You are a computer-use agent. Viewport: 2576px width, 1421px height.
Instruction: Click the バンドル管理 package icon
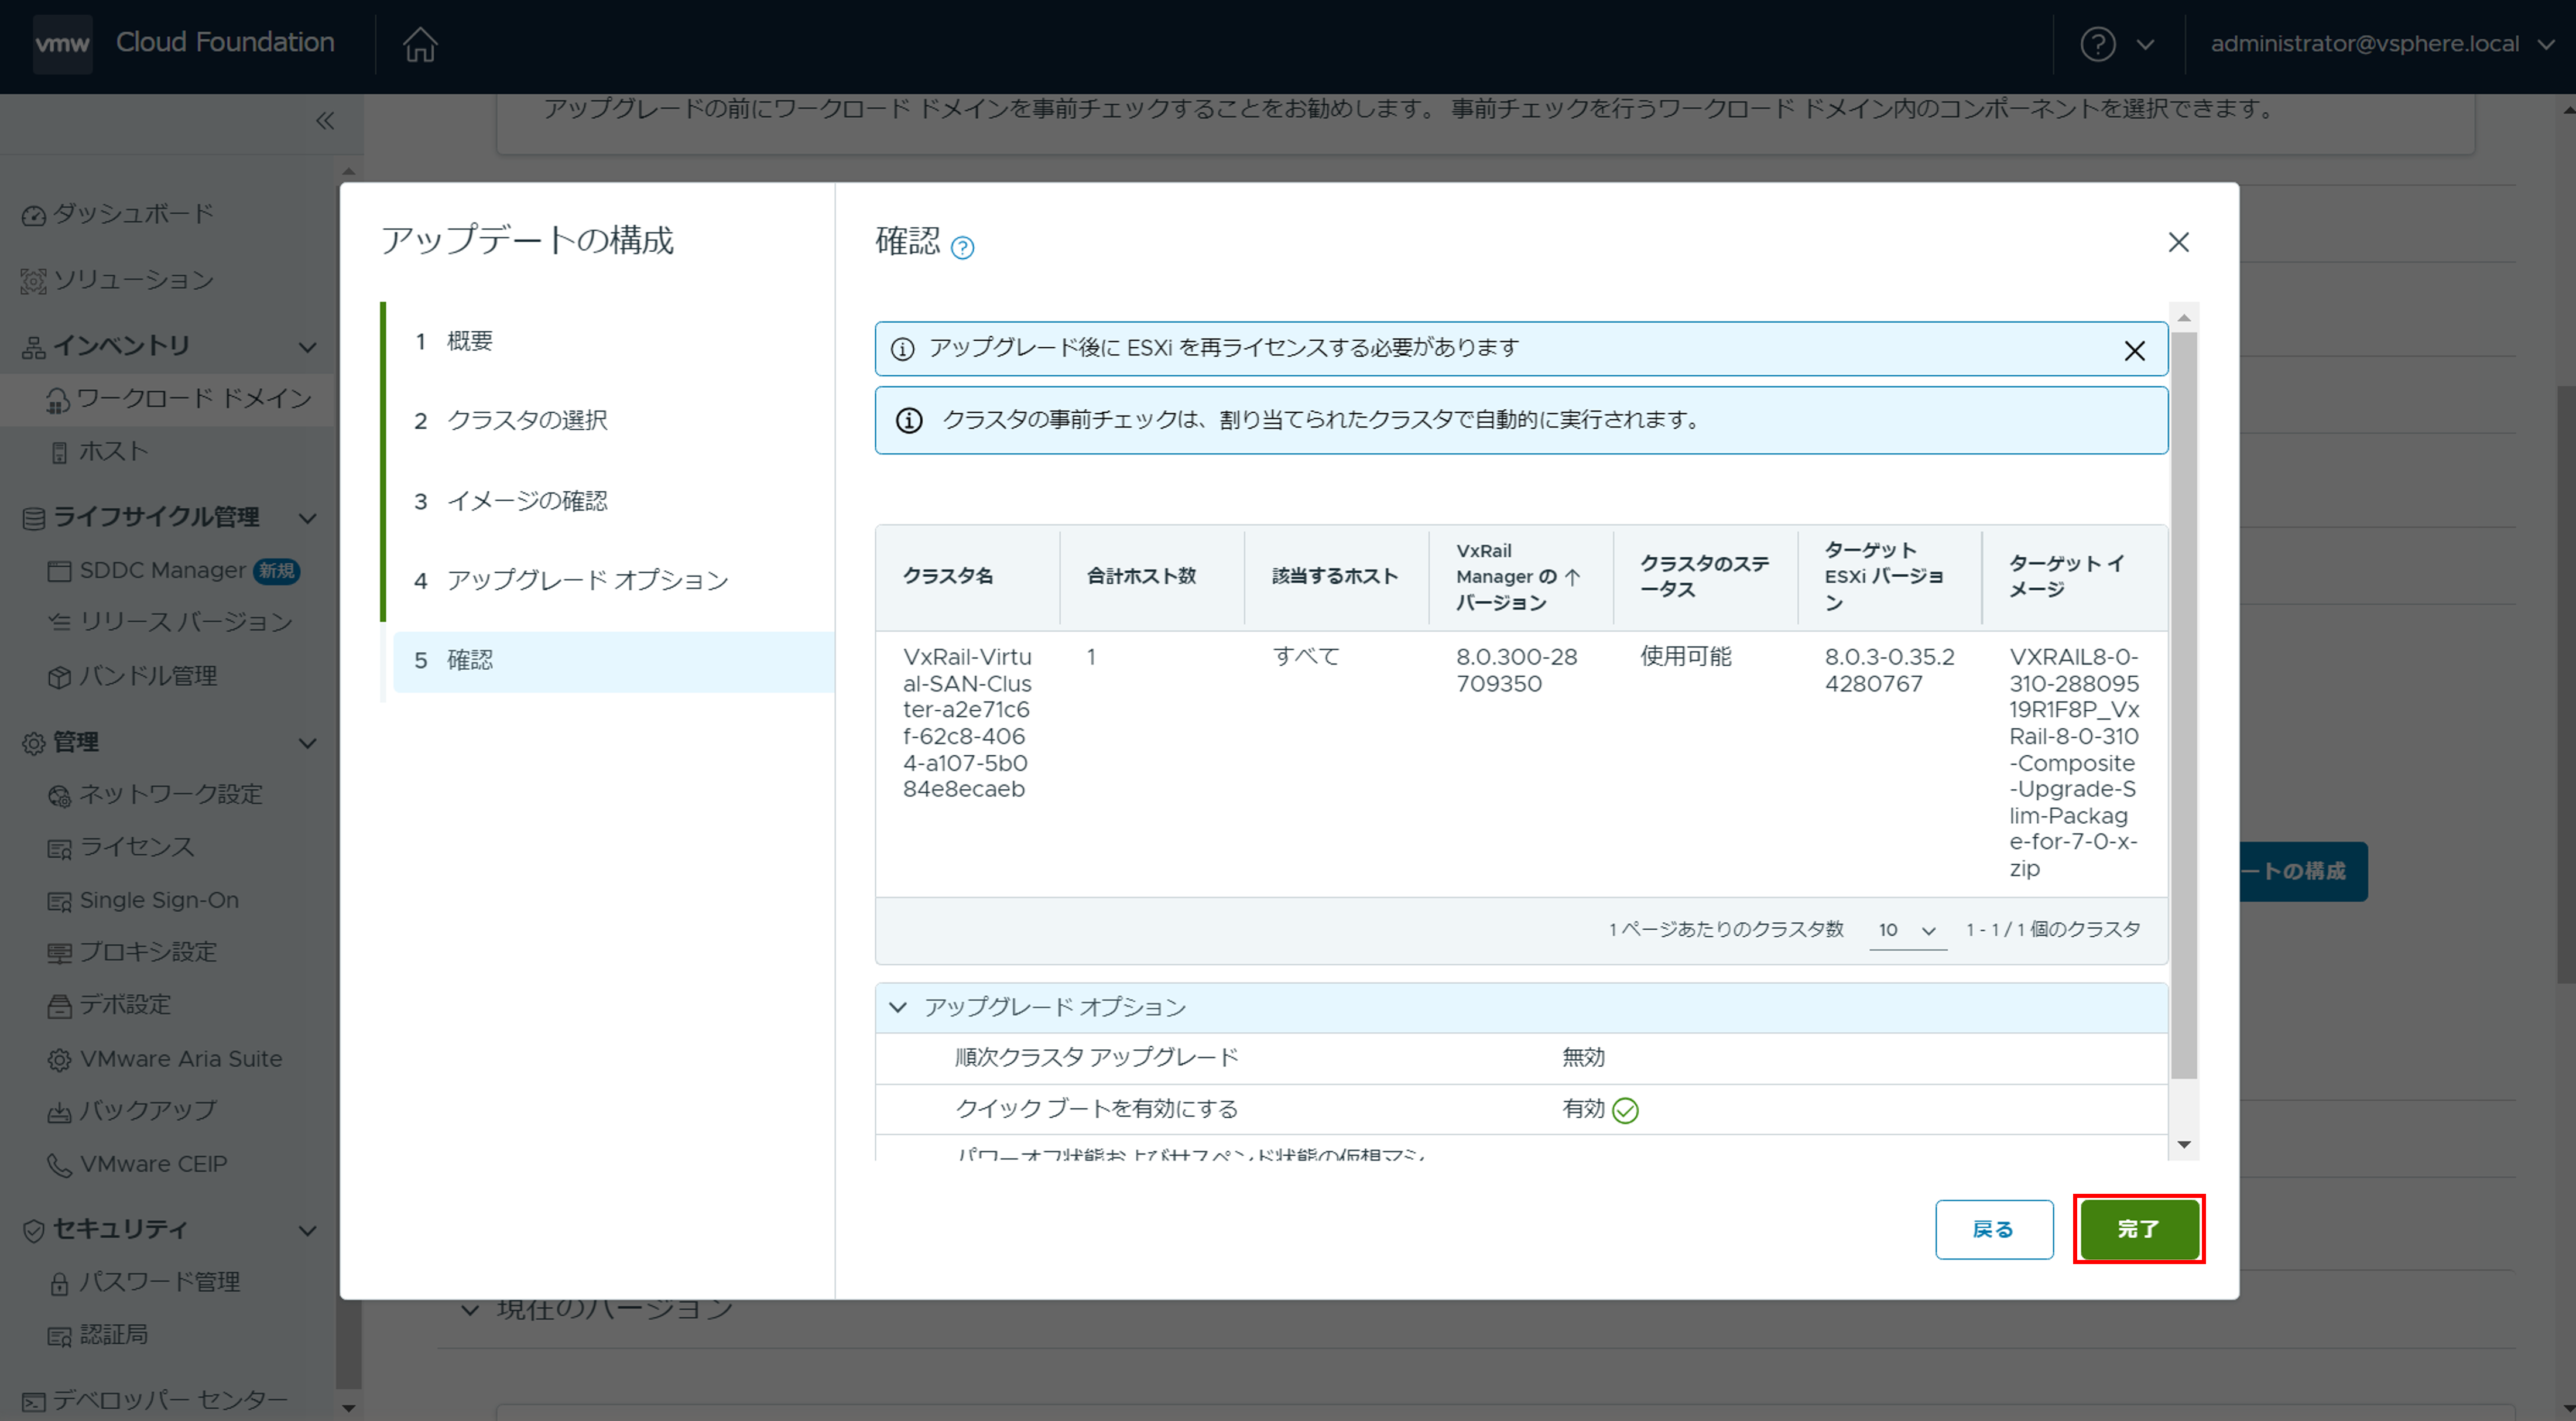click(60, 678)
